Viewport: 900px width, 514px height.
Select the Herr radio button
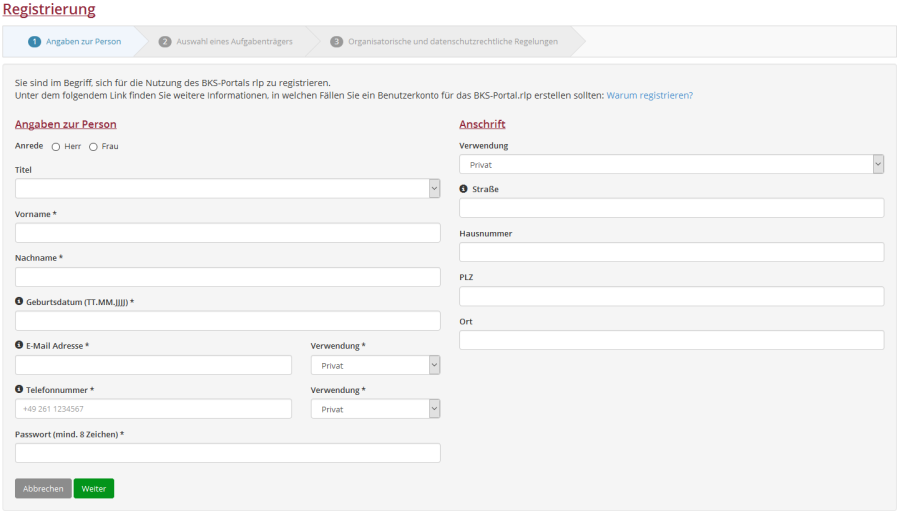click(x=56, y=147)
